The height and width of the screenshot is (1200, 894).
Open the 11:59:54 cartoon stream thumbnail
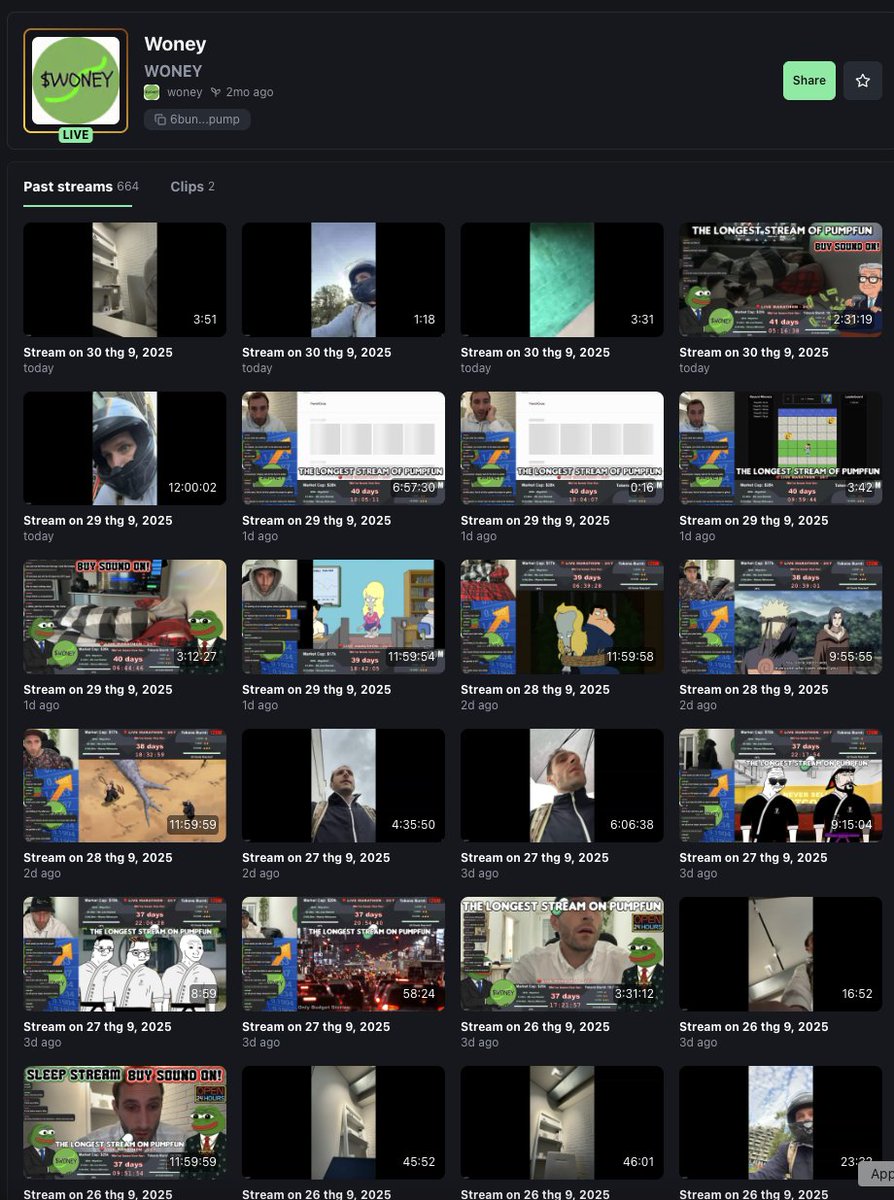[343, 617]
